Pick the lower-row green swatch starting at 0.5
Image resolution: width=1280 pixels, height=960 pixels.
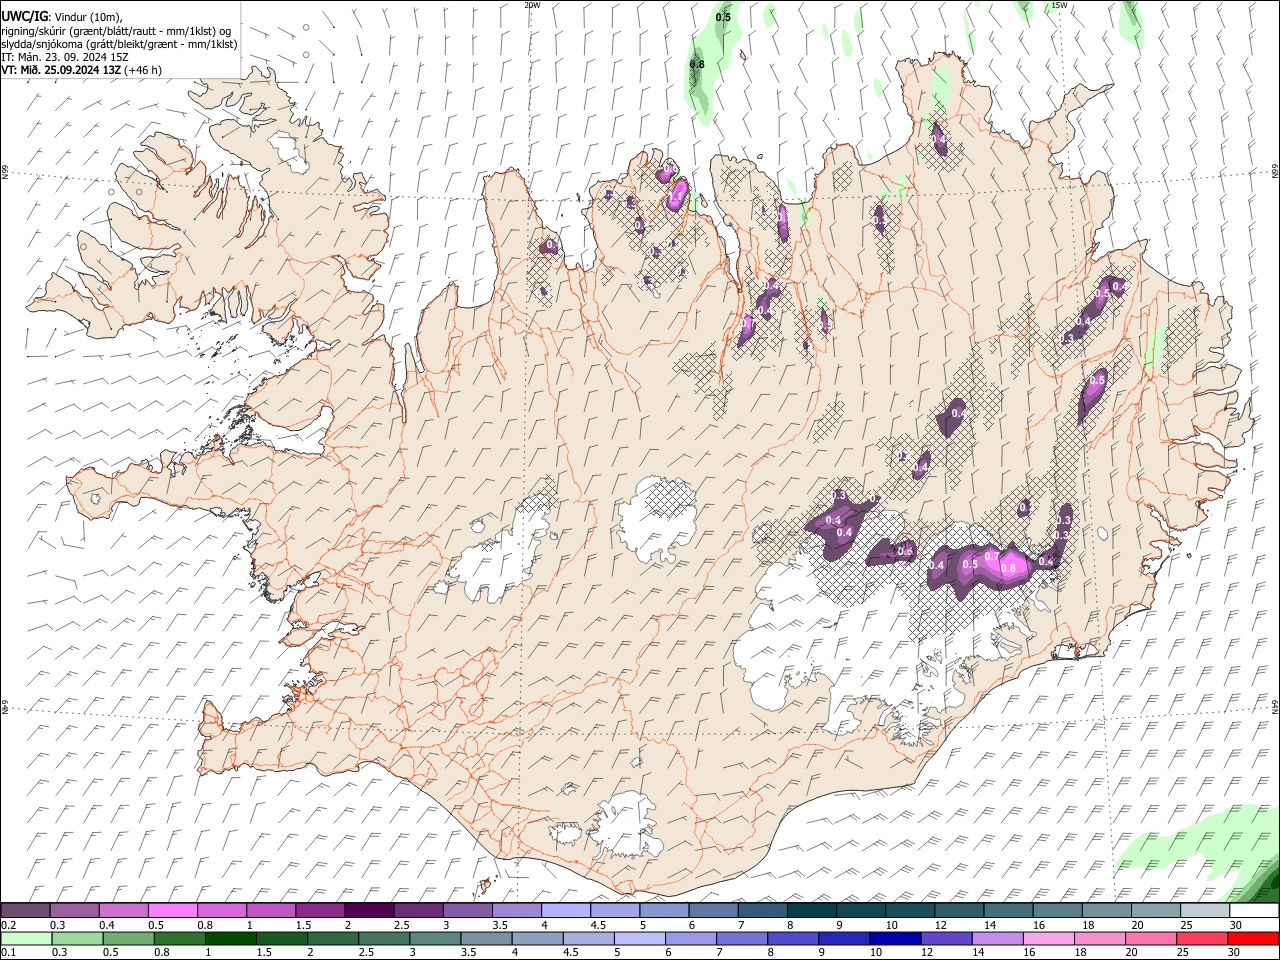coord(128,938)
